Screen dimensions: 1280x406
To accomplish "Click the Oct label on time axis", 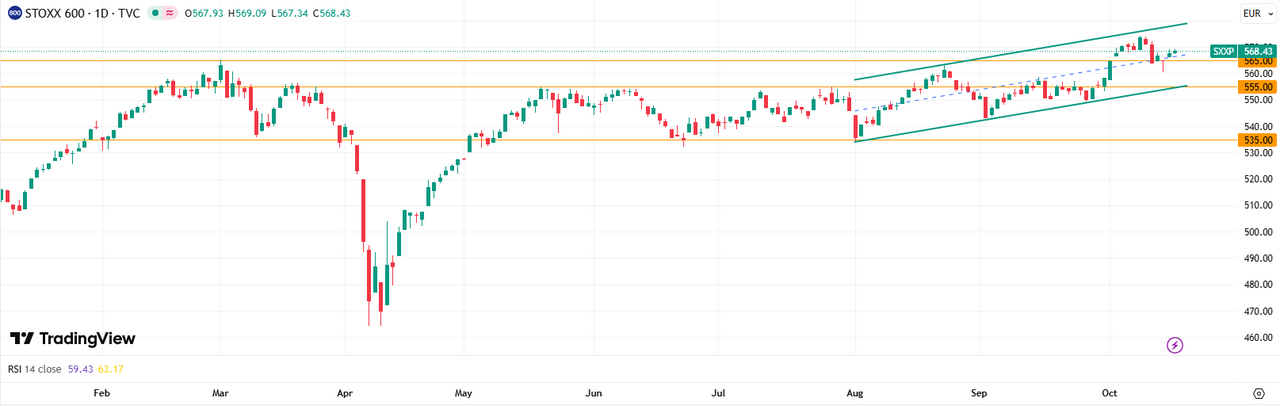I will point(1108,393).
